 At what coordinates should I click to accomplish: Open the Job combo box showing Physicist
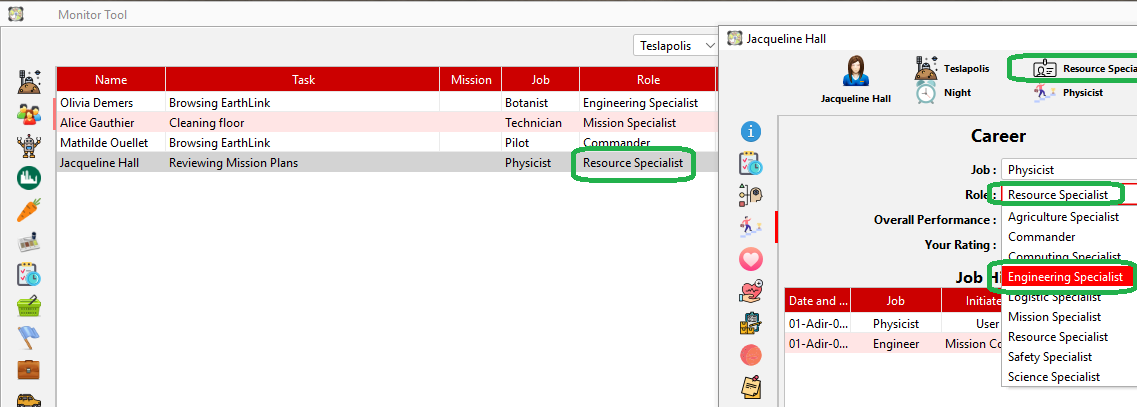pyautogui.click(x=1069, y=170)
